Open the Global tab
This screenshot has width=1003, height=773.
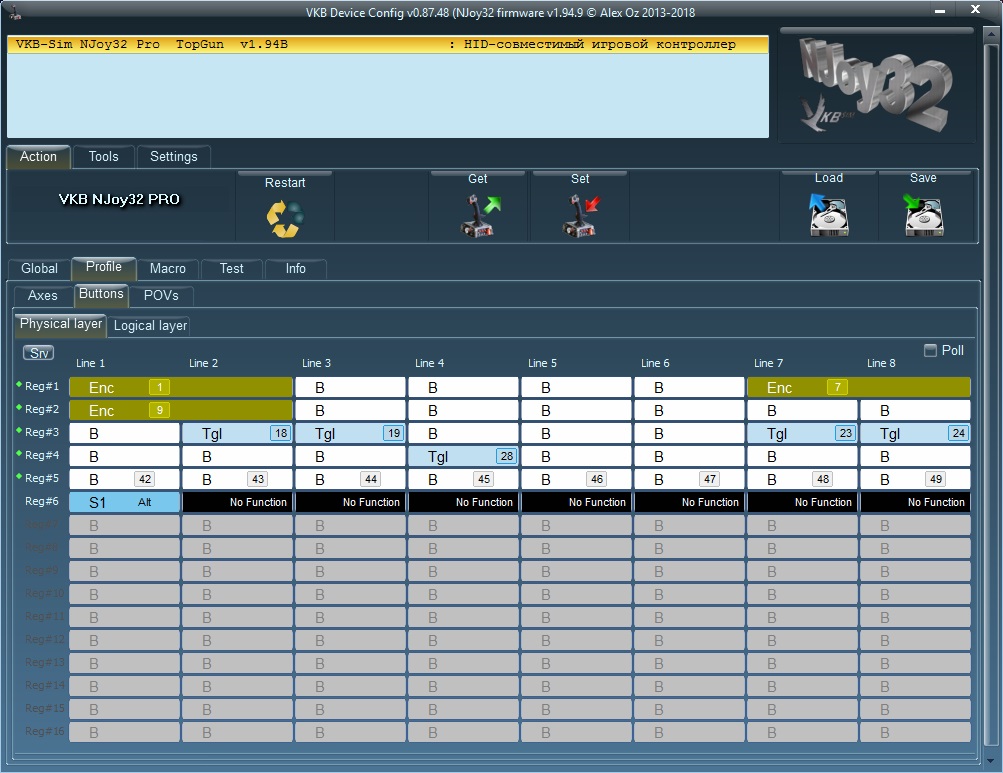[40, 268]
